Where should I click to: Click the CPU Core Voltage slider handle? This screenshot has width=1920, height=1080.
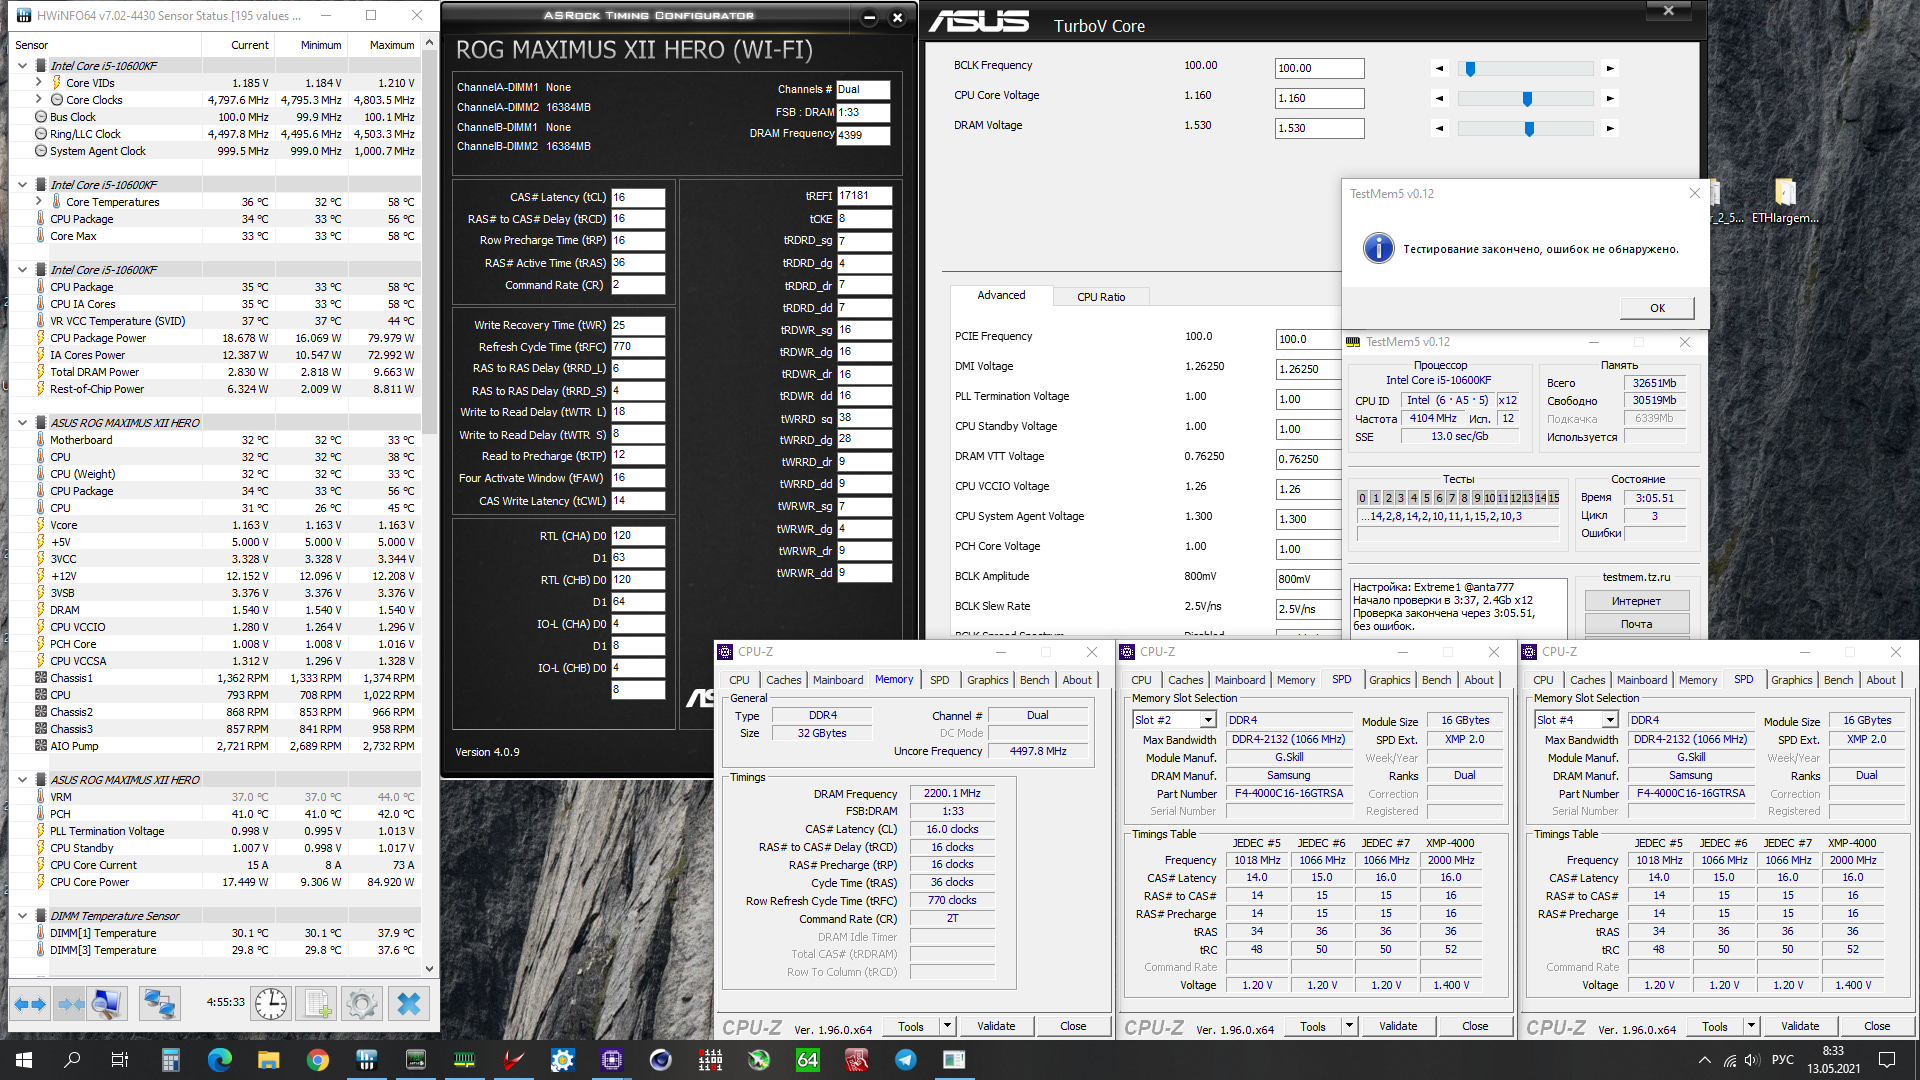1527,99
